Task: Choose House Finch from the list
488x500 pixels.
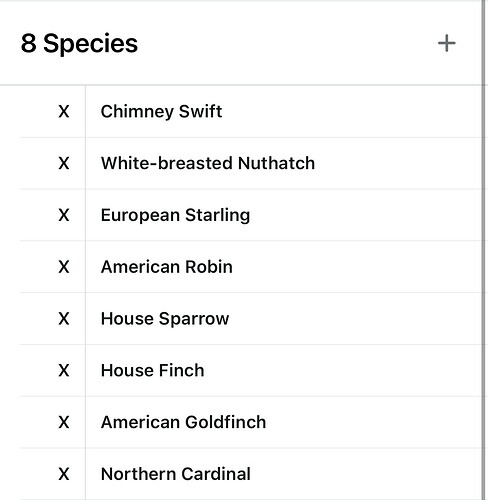Action: pos(152,371)
